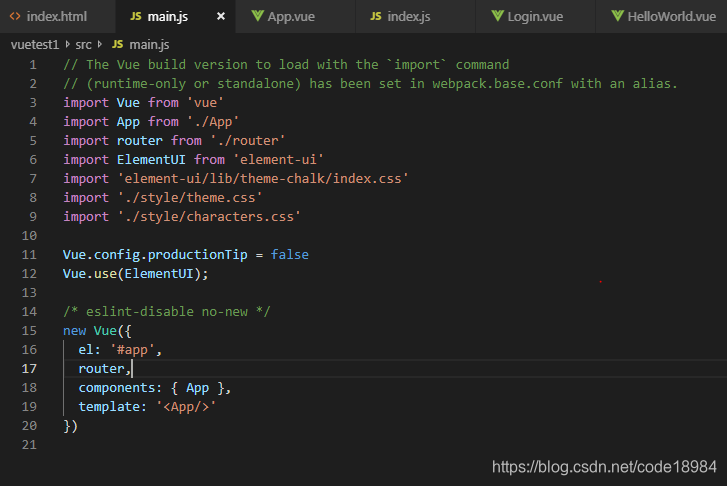The image size is (727, 486).
Task: Click the false keyword on line 11
Action: [290, 255]
